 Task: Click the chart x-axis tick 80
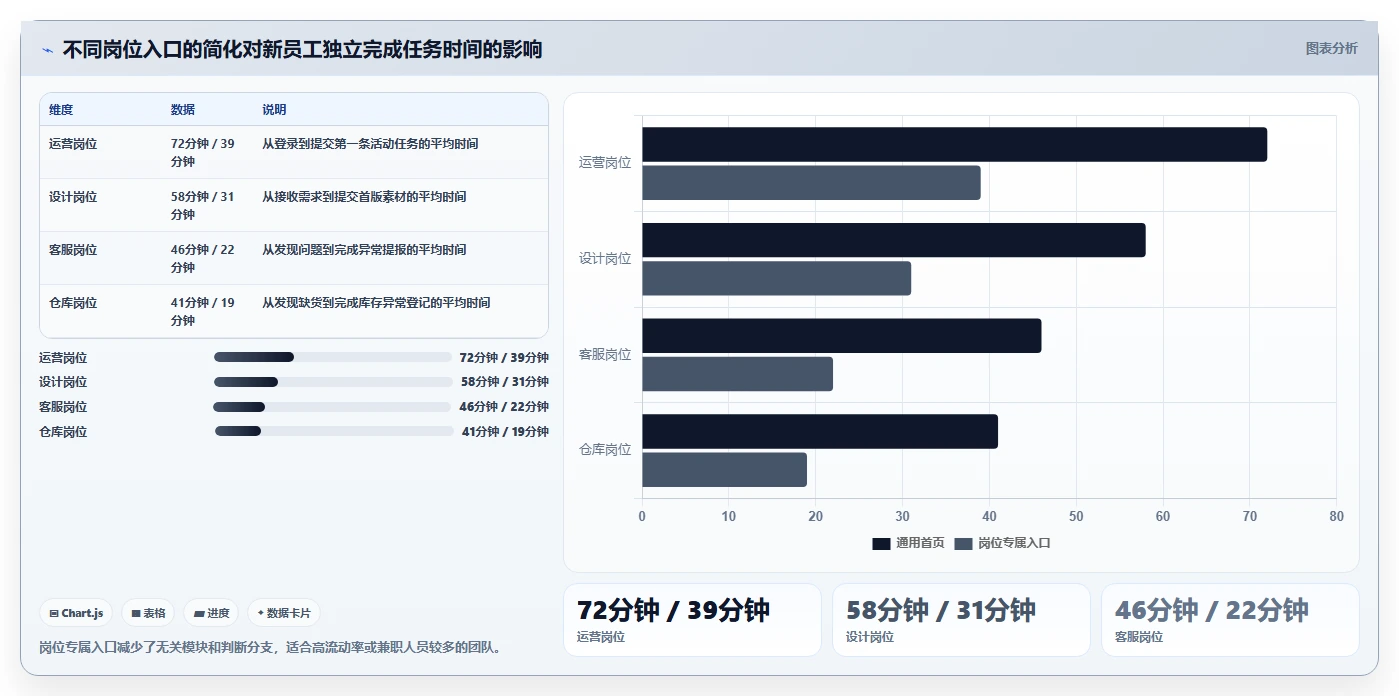[1336, 516]
